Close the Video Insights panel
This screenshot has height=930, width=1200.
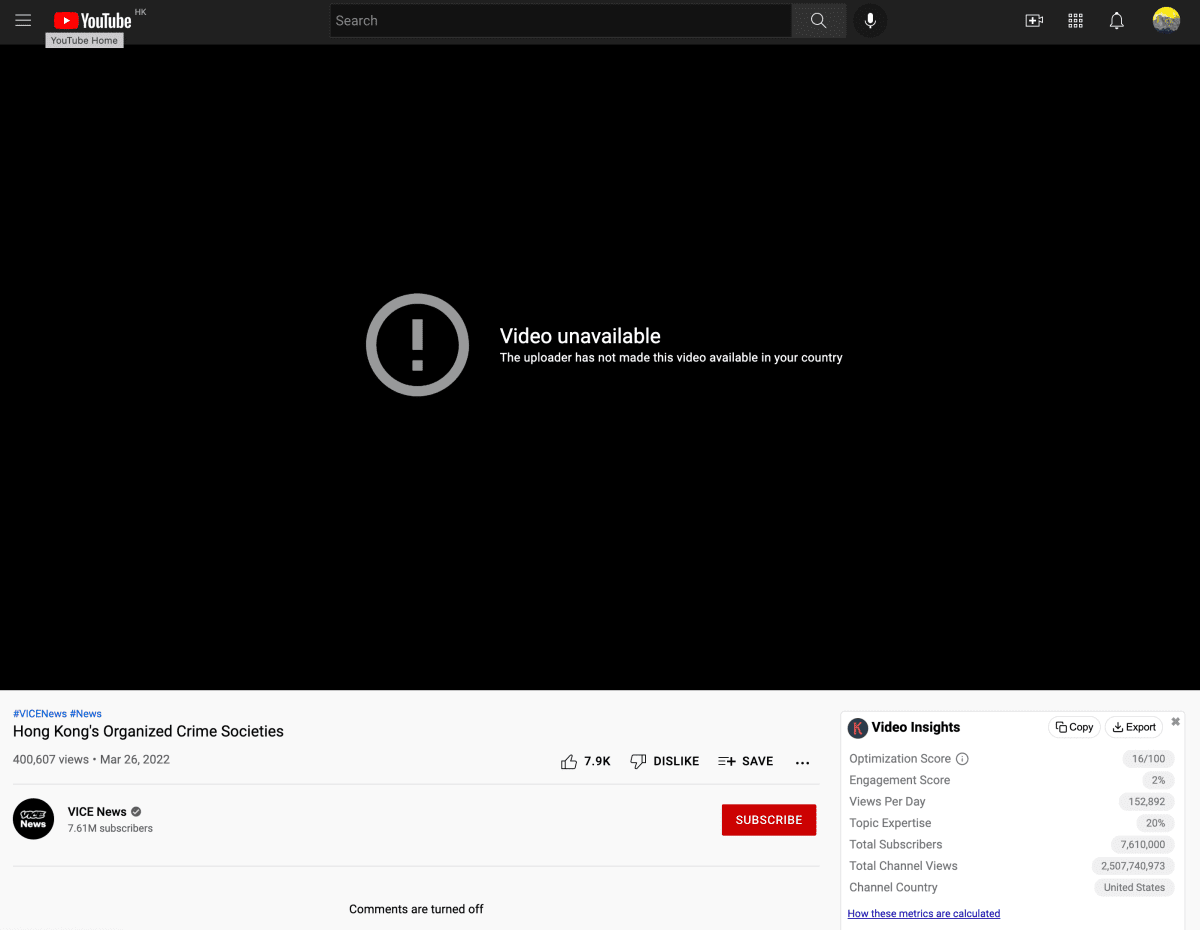(1176, 722)
